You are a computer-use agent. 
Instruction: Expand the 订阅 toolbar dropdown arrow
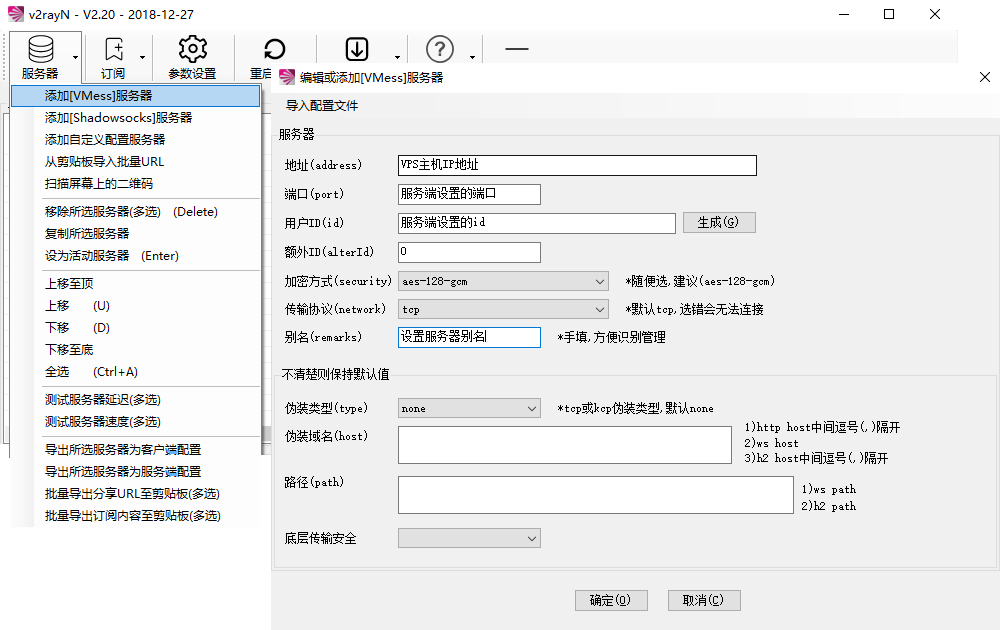point(142,57)
